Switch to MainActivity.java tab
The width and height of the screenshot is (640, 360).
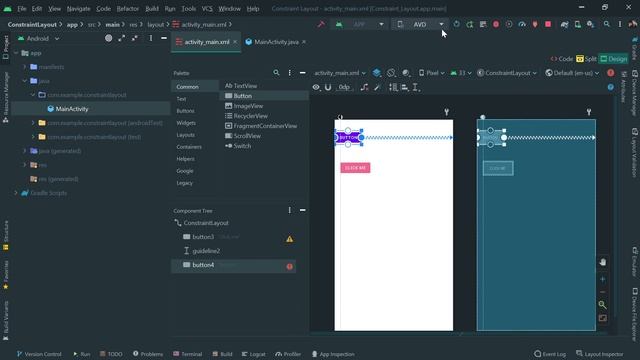click(276, 42)
